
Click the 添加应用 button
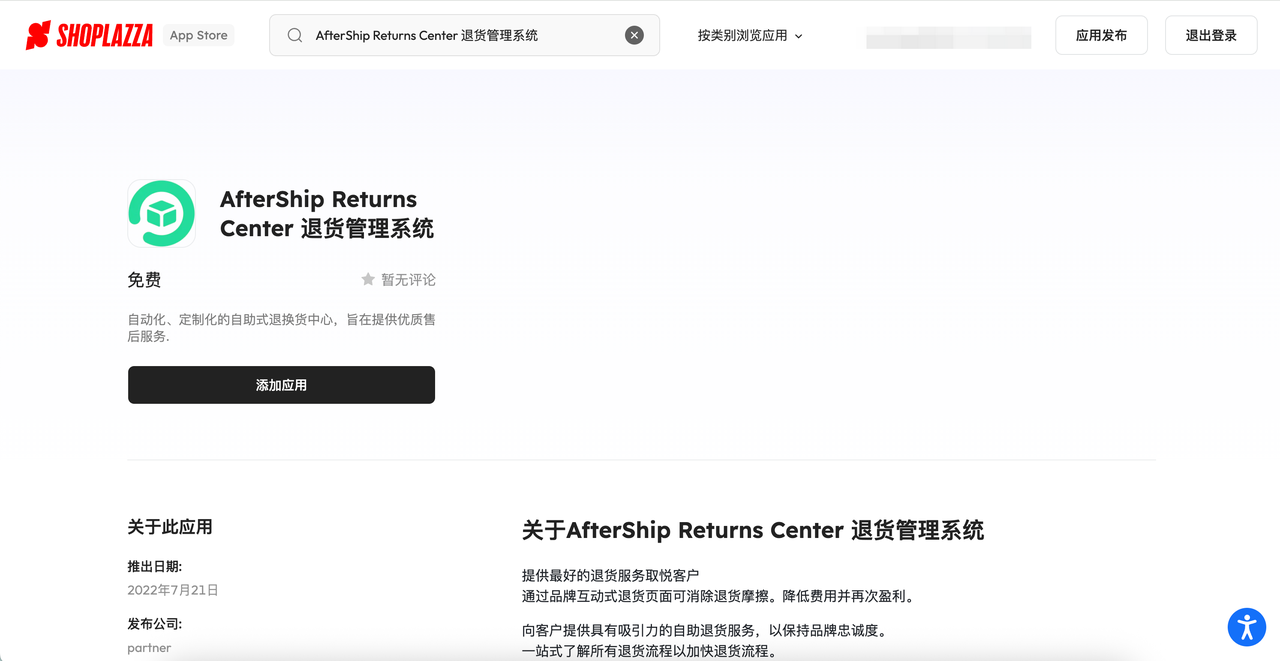coord(281,384)
